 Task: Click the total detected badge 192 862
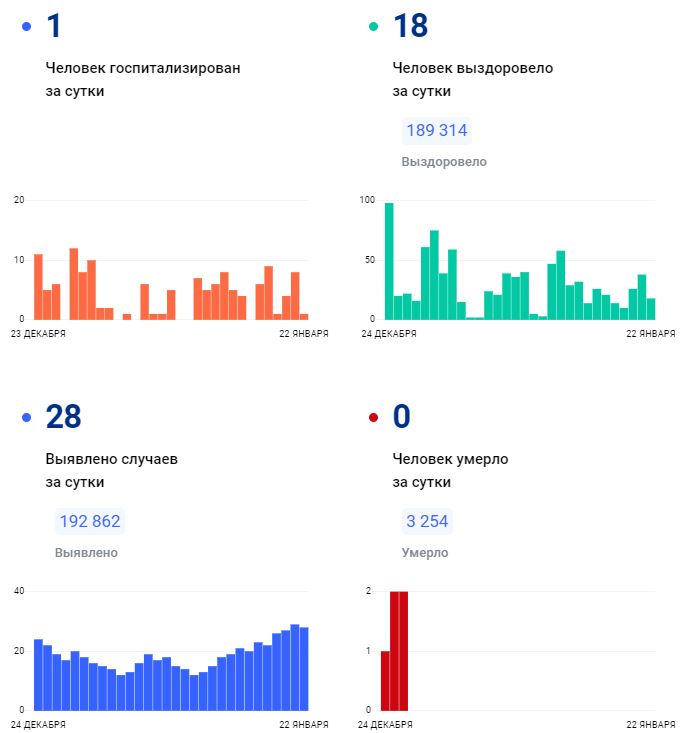coord(90,521)
